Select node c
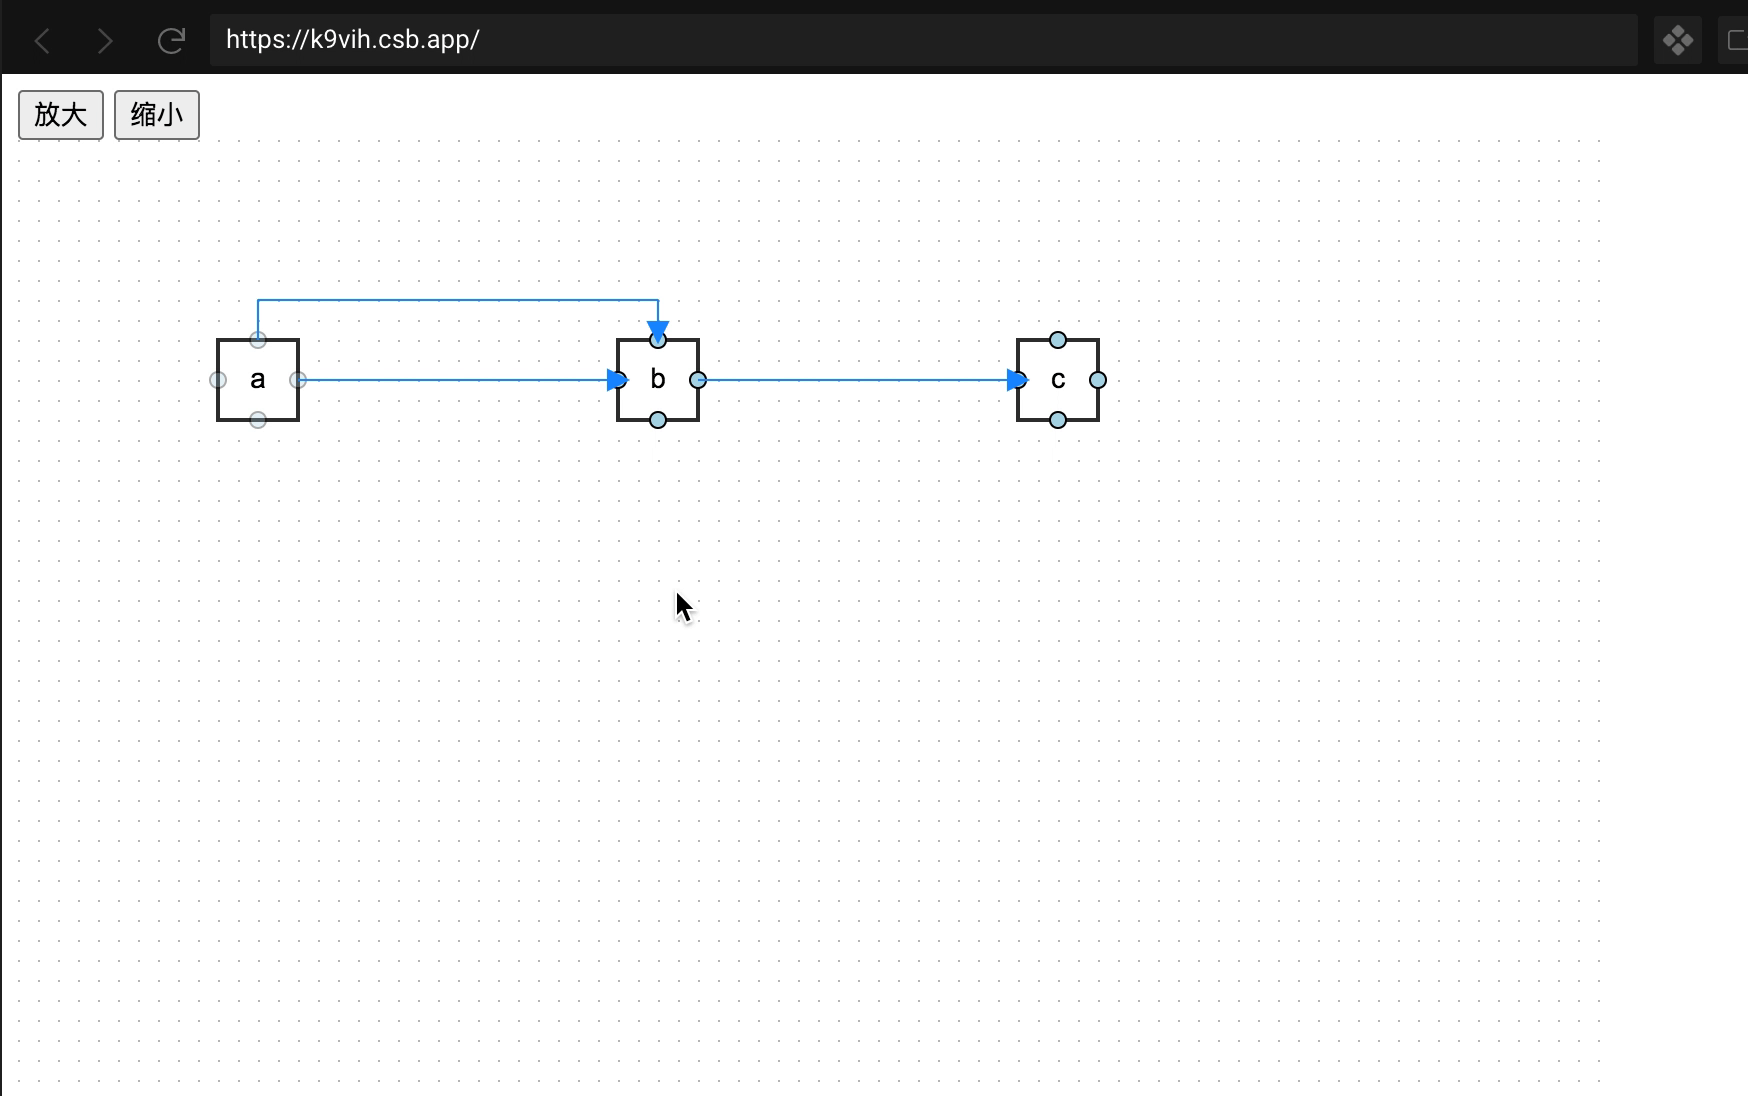 coord(1058,380)
